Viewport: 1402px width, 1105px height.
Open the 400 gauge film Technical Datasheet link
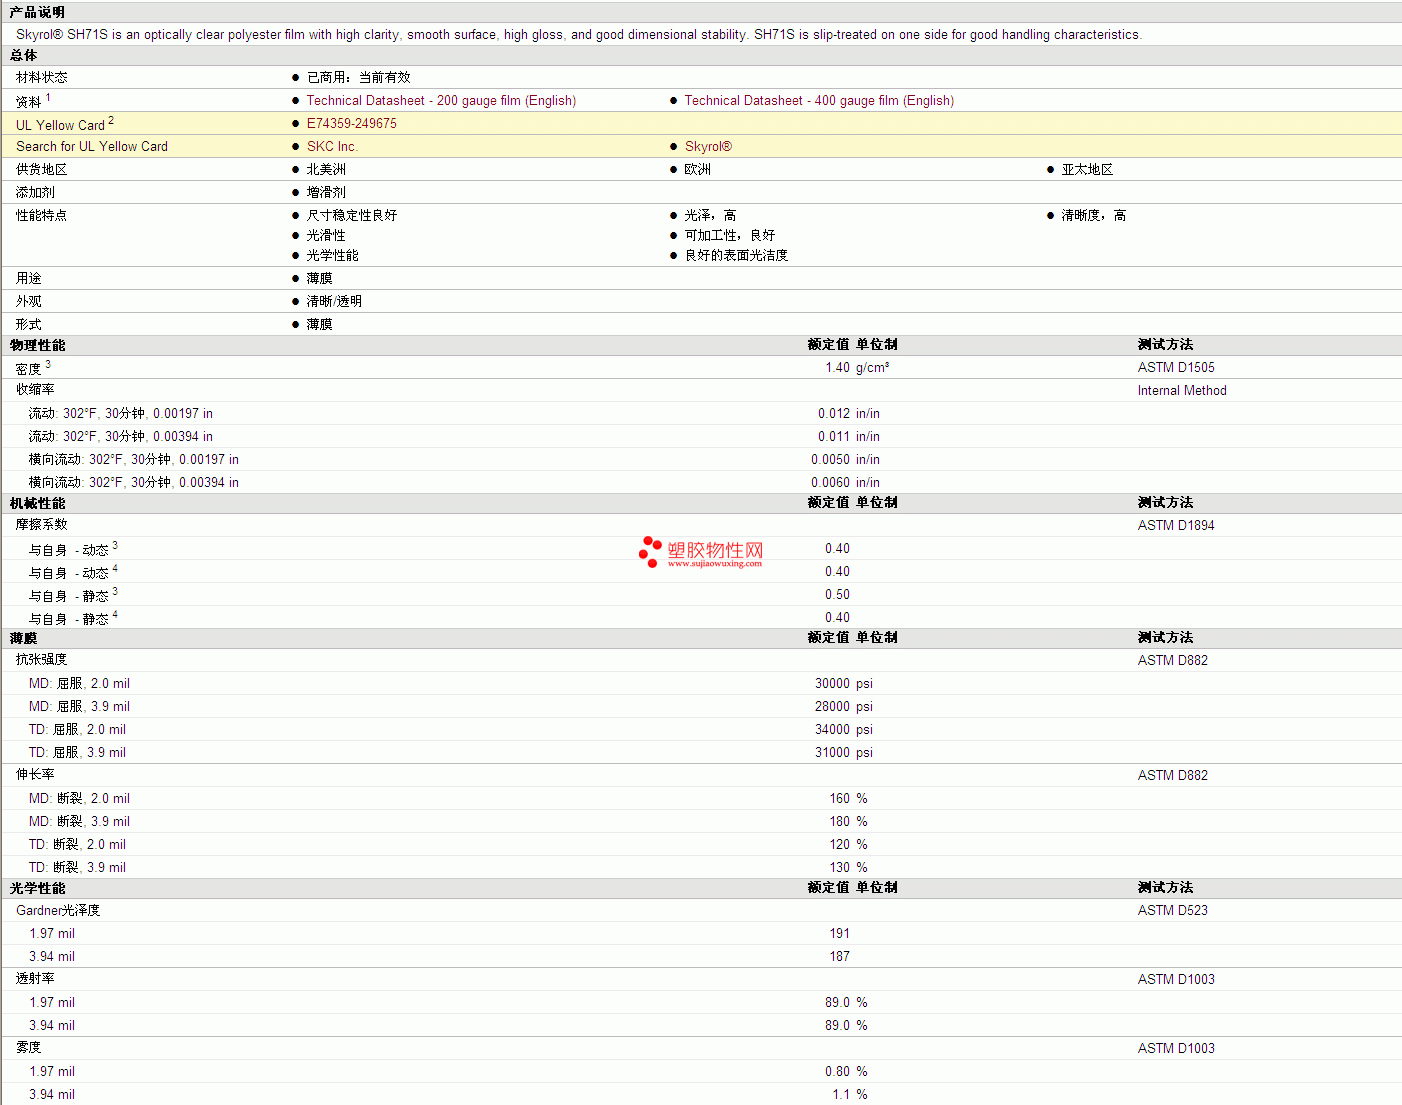click(819, 100)
